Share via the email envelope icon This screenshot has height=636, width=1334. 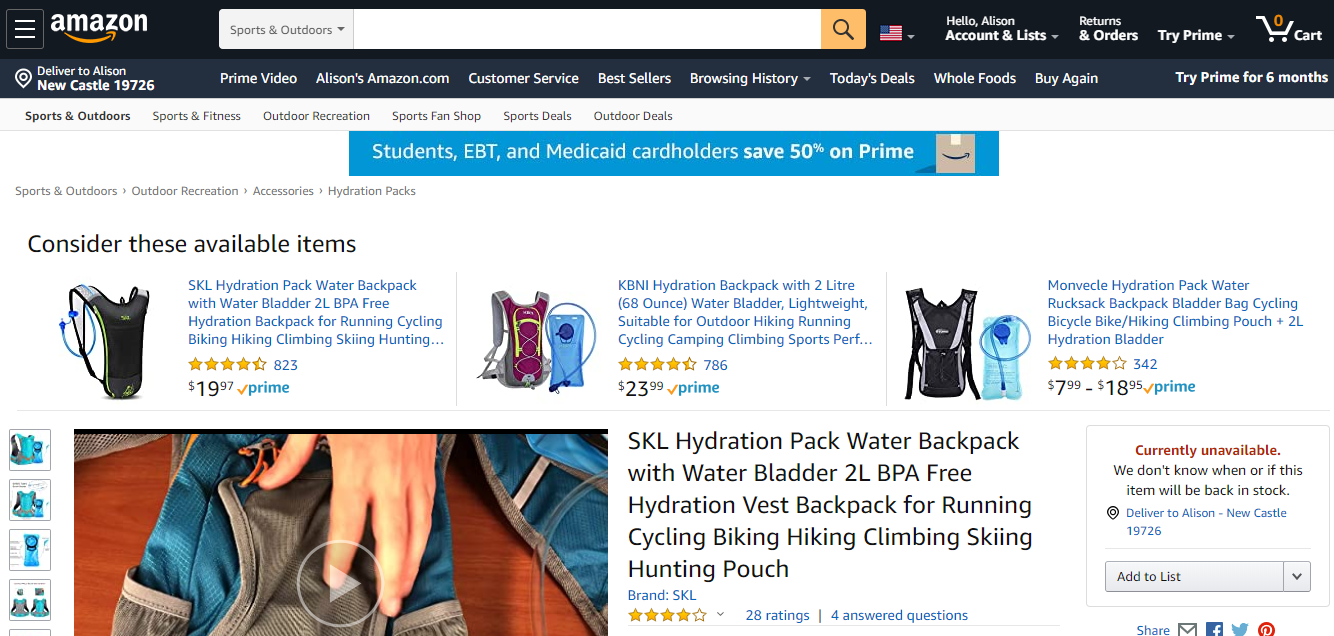tap(1187, 630)
